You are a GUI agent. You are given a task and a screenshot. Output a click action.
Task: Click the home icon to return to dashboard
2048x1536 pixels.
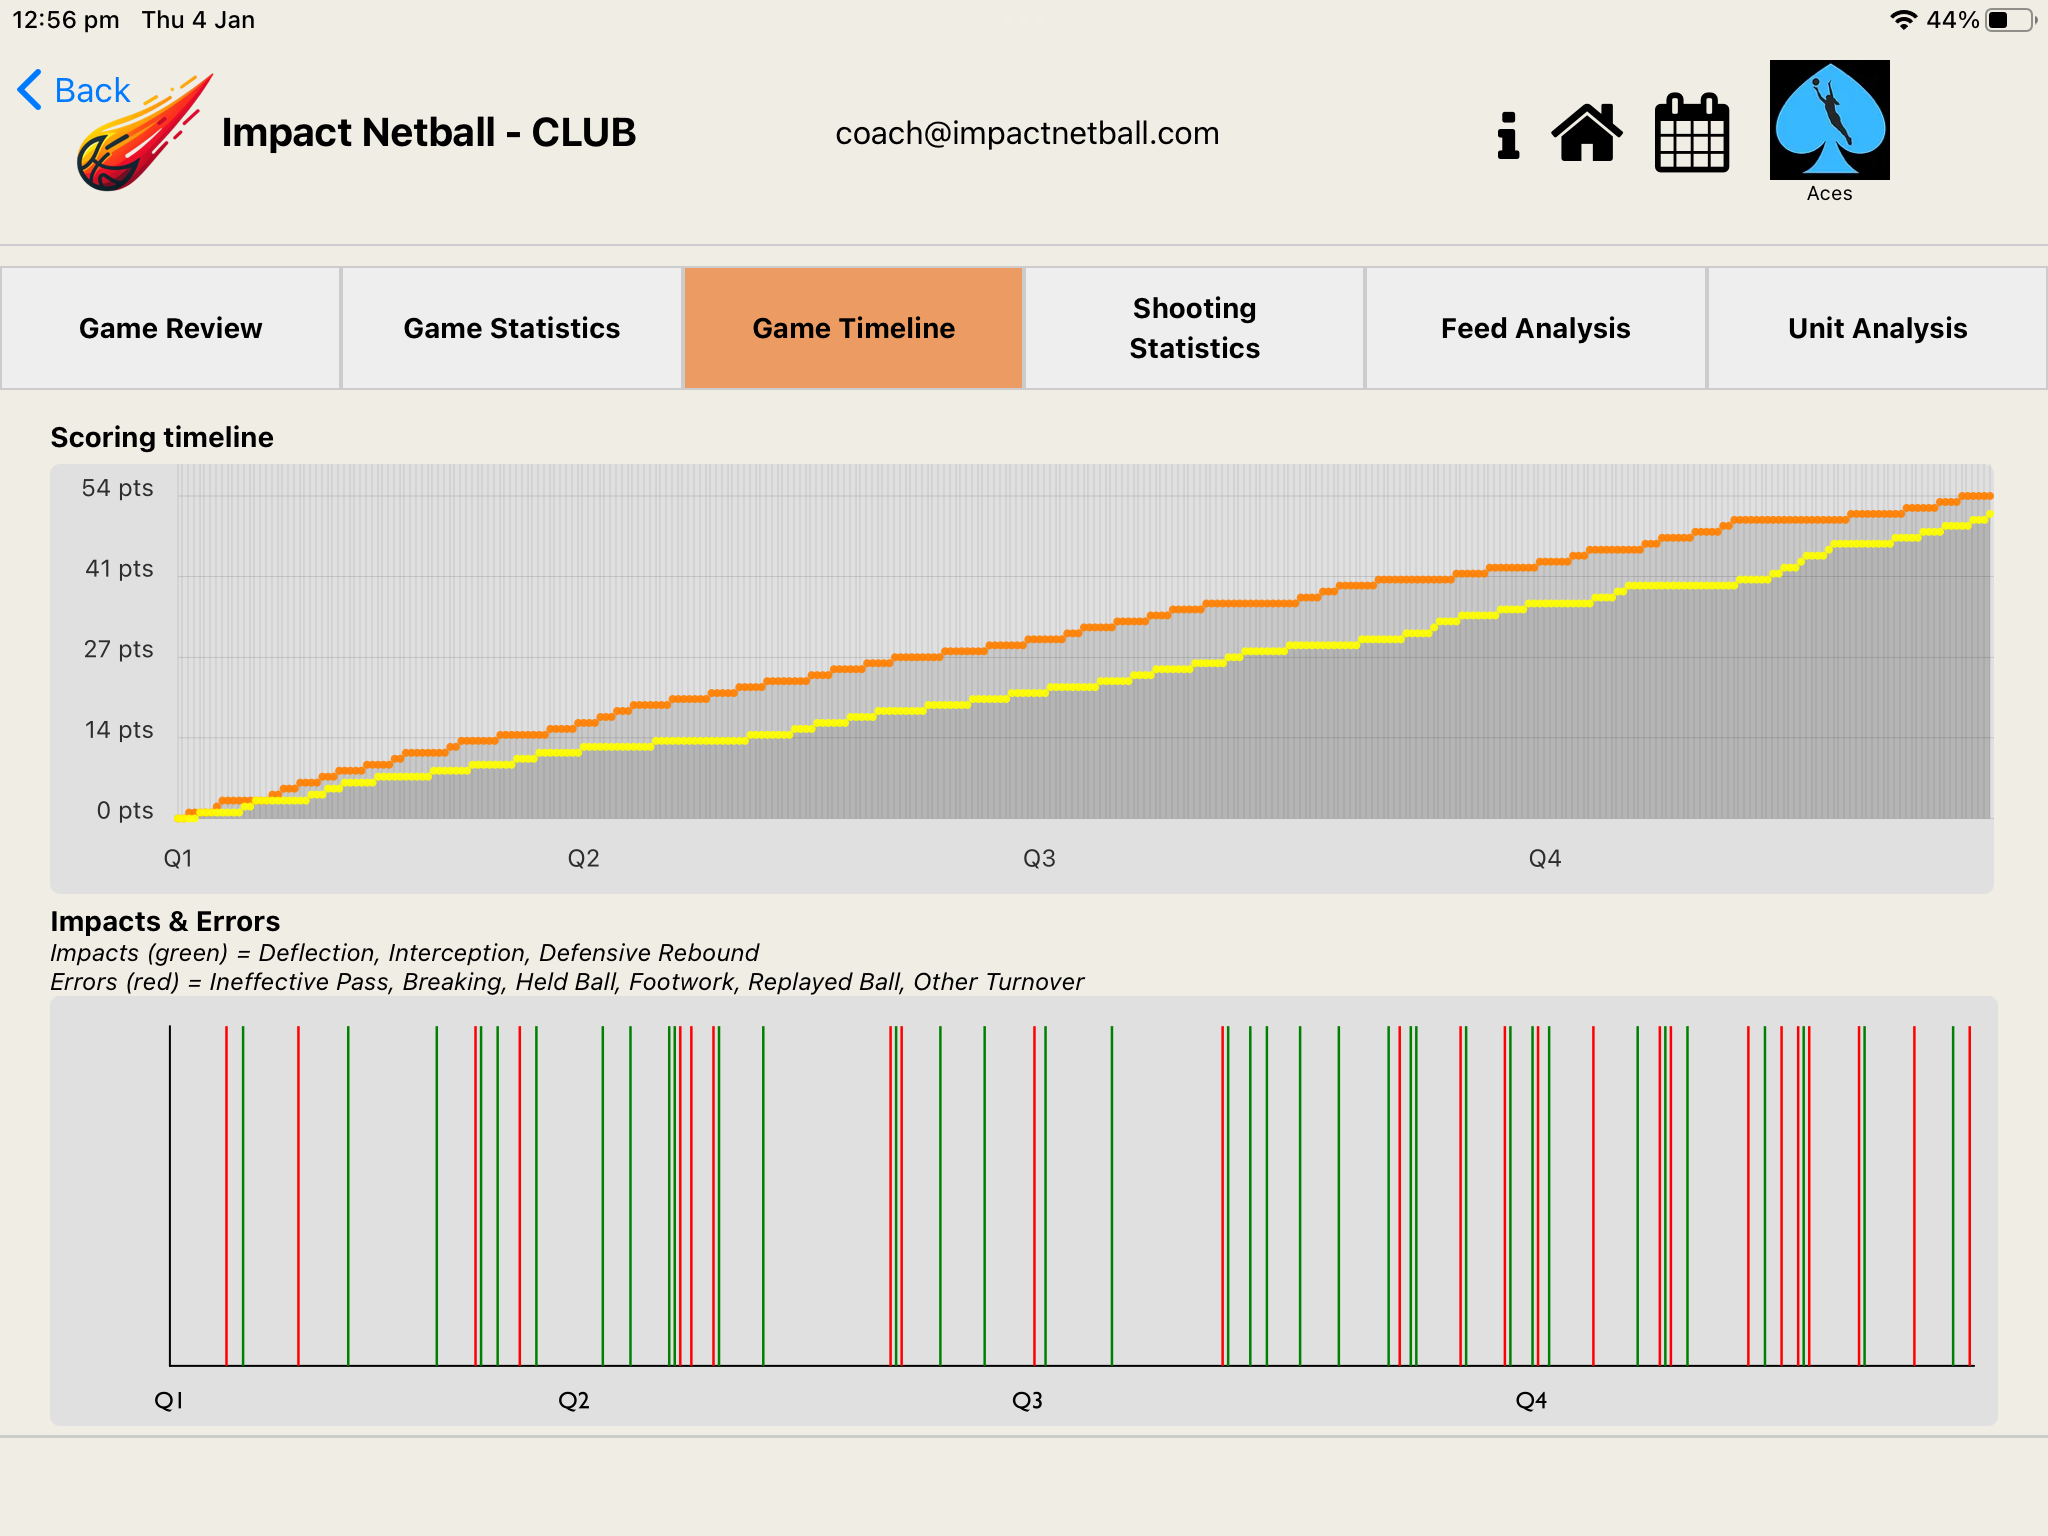(1588, 133)
